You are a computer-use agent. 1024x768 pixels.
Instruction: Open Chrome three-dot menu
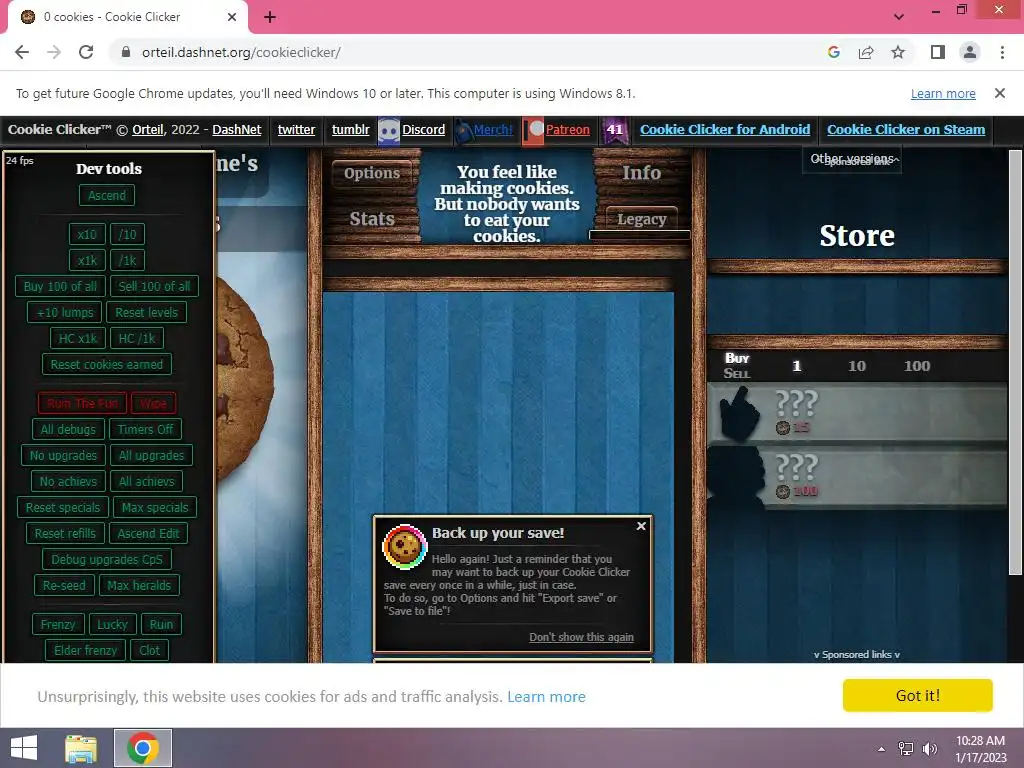click(x=1002, y=52)
